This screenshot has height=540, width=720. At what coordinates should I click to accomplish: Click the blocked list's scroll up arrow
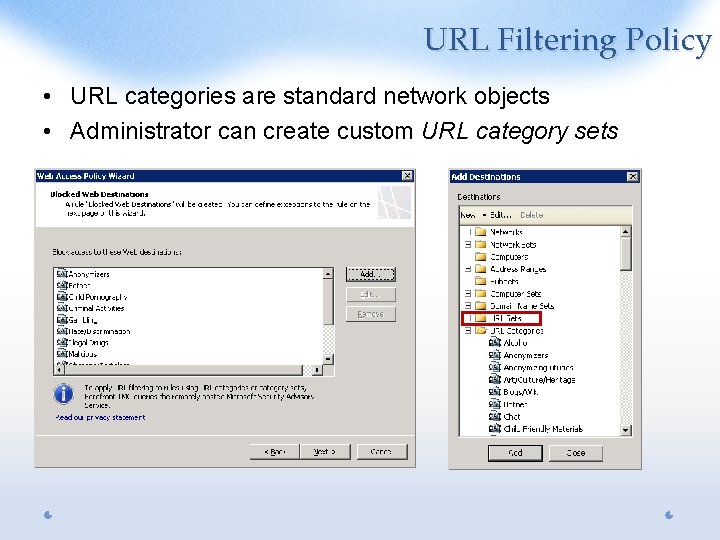[x=328, y=274]
